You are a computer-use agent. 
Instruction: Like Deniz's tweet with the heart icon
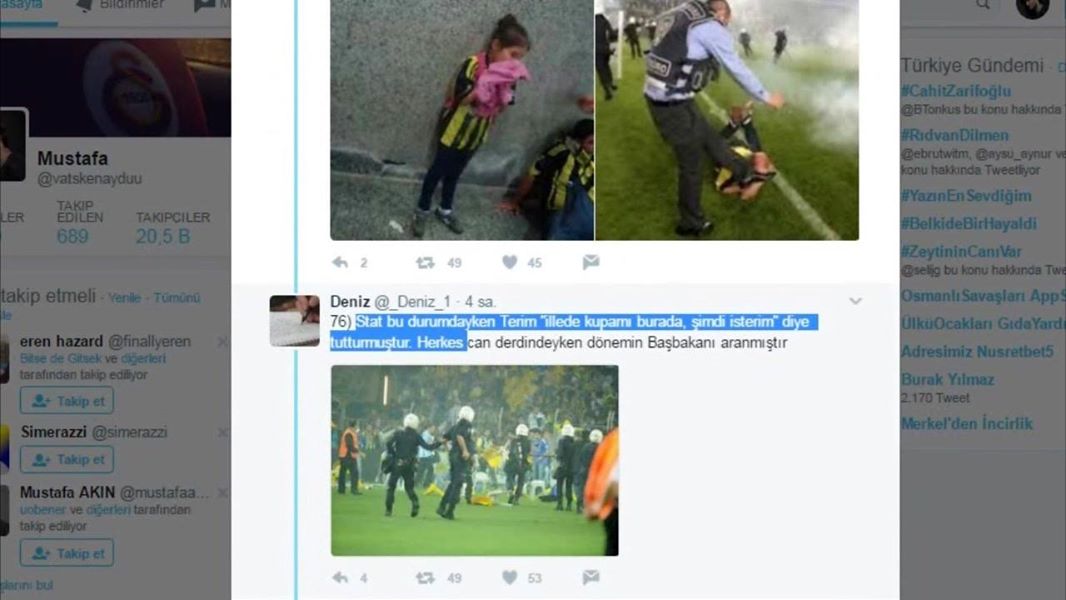(x=510, y=578)
